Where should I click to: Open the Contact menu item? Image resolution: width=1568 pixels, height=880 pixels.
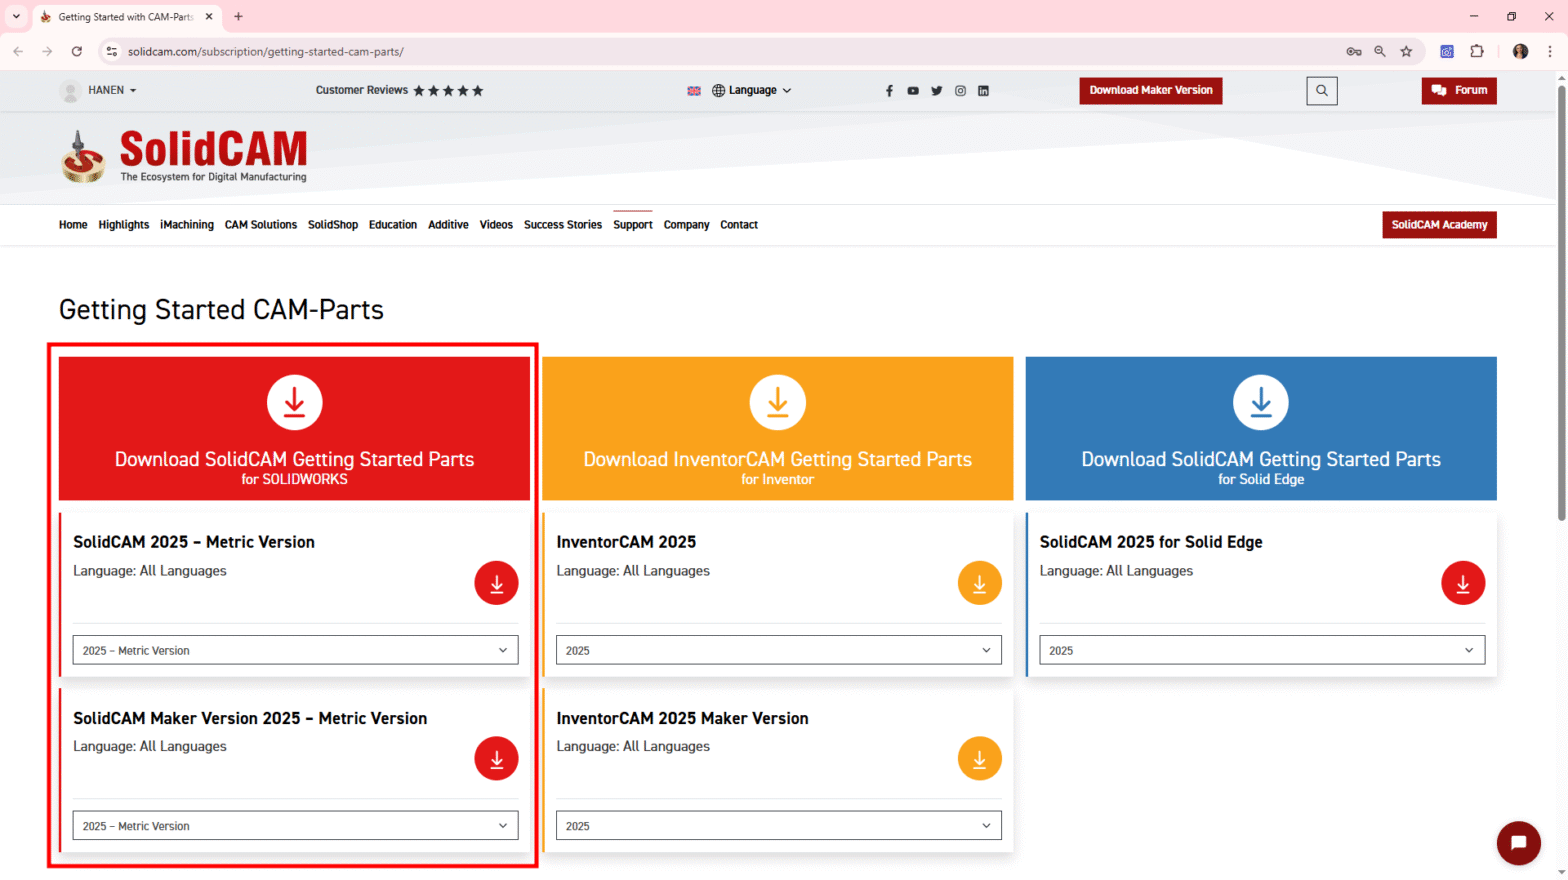tap(739, 225)
